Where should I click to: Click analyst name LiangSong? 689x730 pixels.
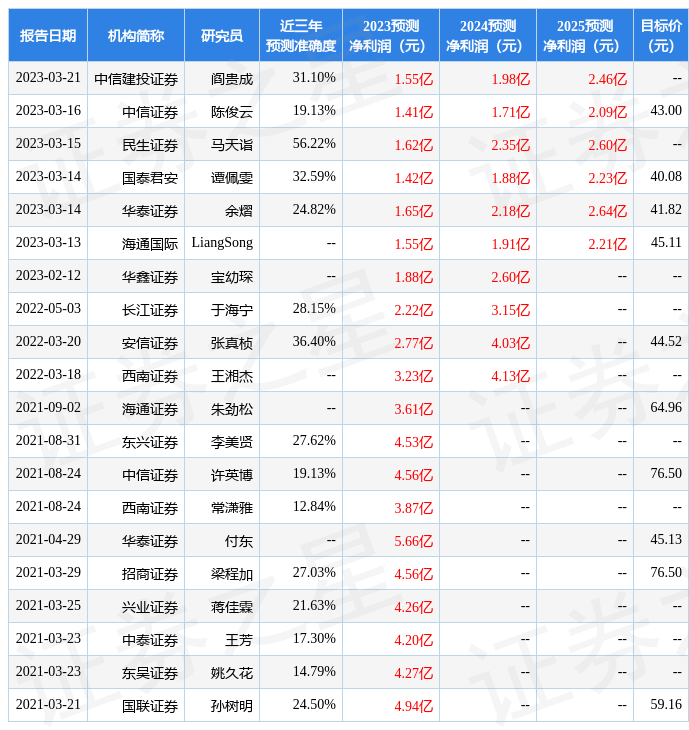222,243
